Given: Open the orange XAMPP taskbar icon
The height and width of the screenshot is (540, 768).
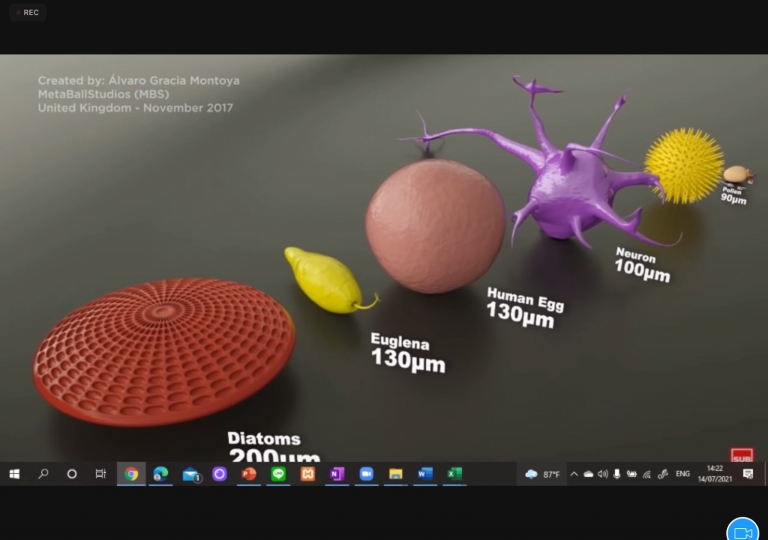Looking at the screenshot, I should tap(308, 474).
